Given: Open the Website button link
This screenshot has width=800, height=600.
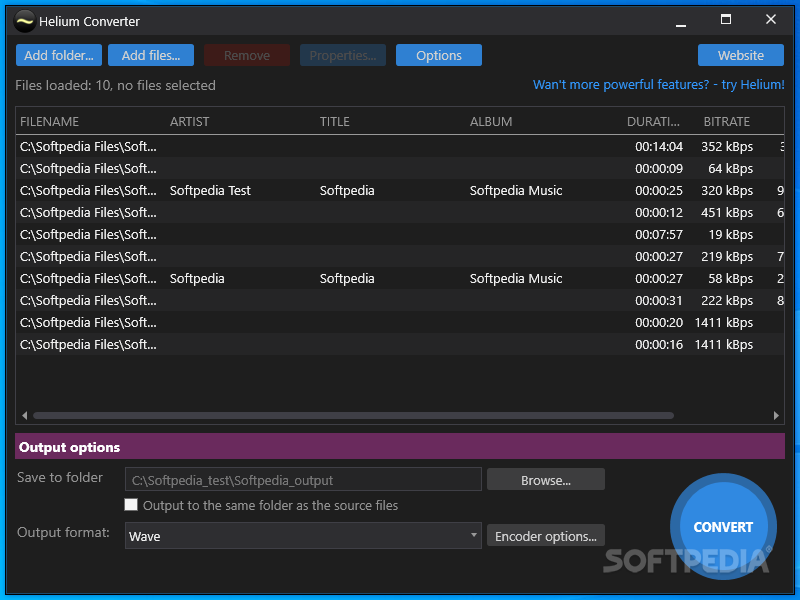Looking at the screenshot, I should (x=740, y=55).
